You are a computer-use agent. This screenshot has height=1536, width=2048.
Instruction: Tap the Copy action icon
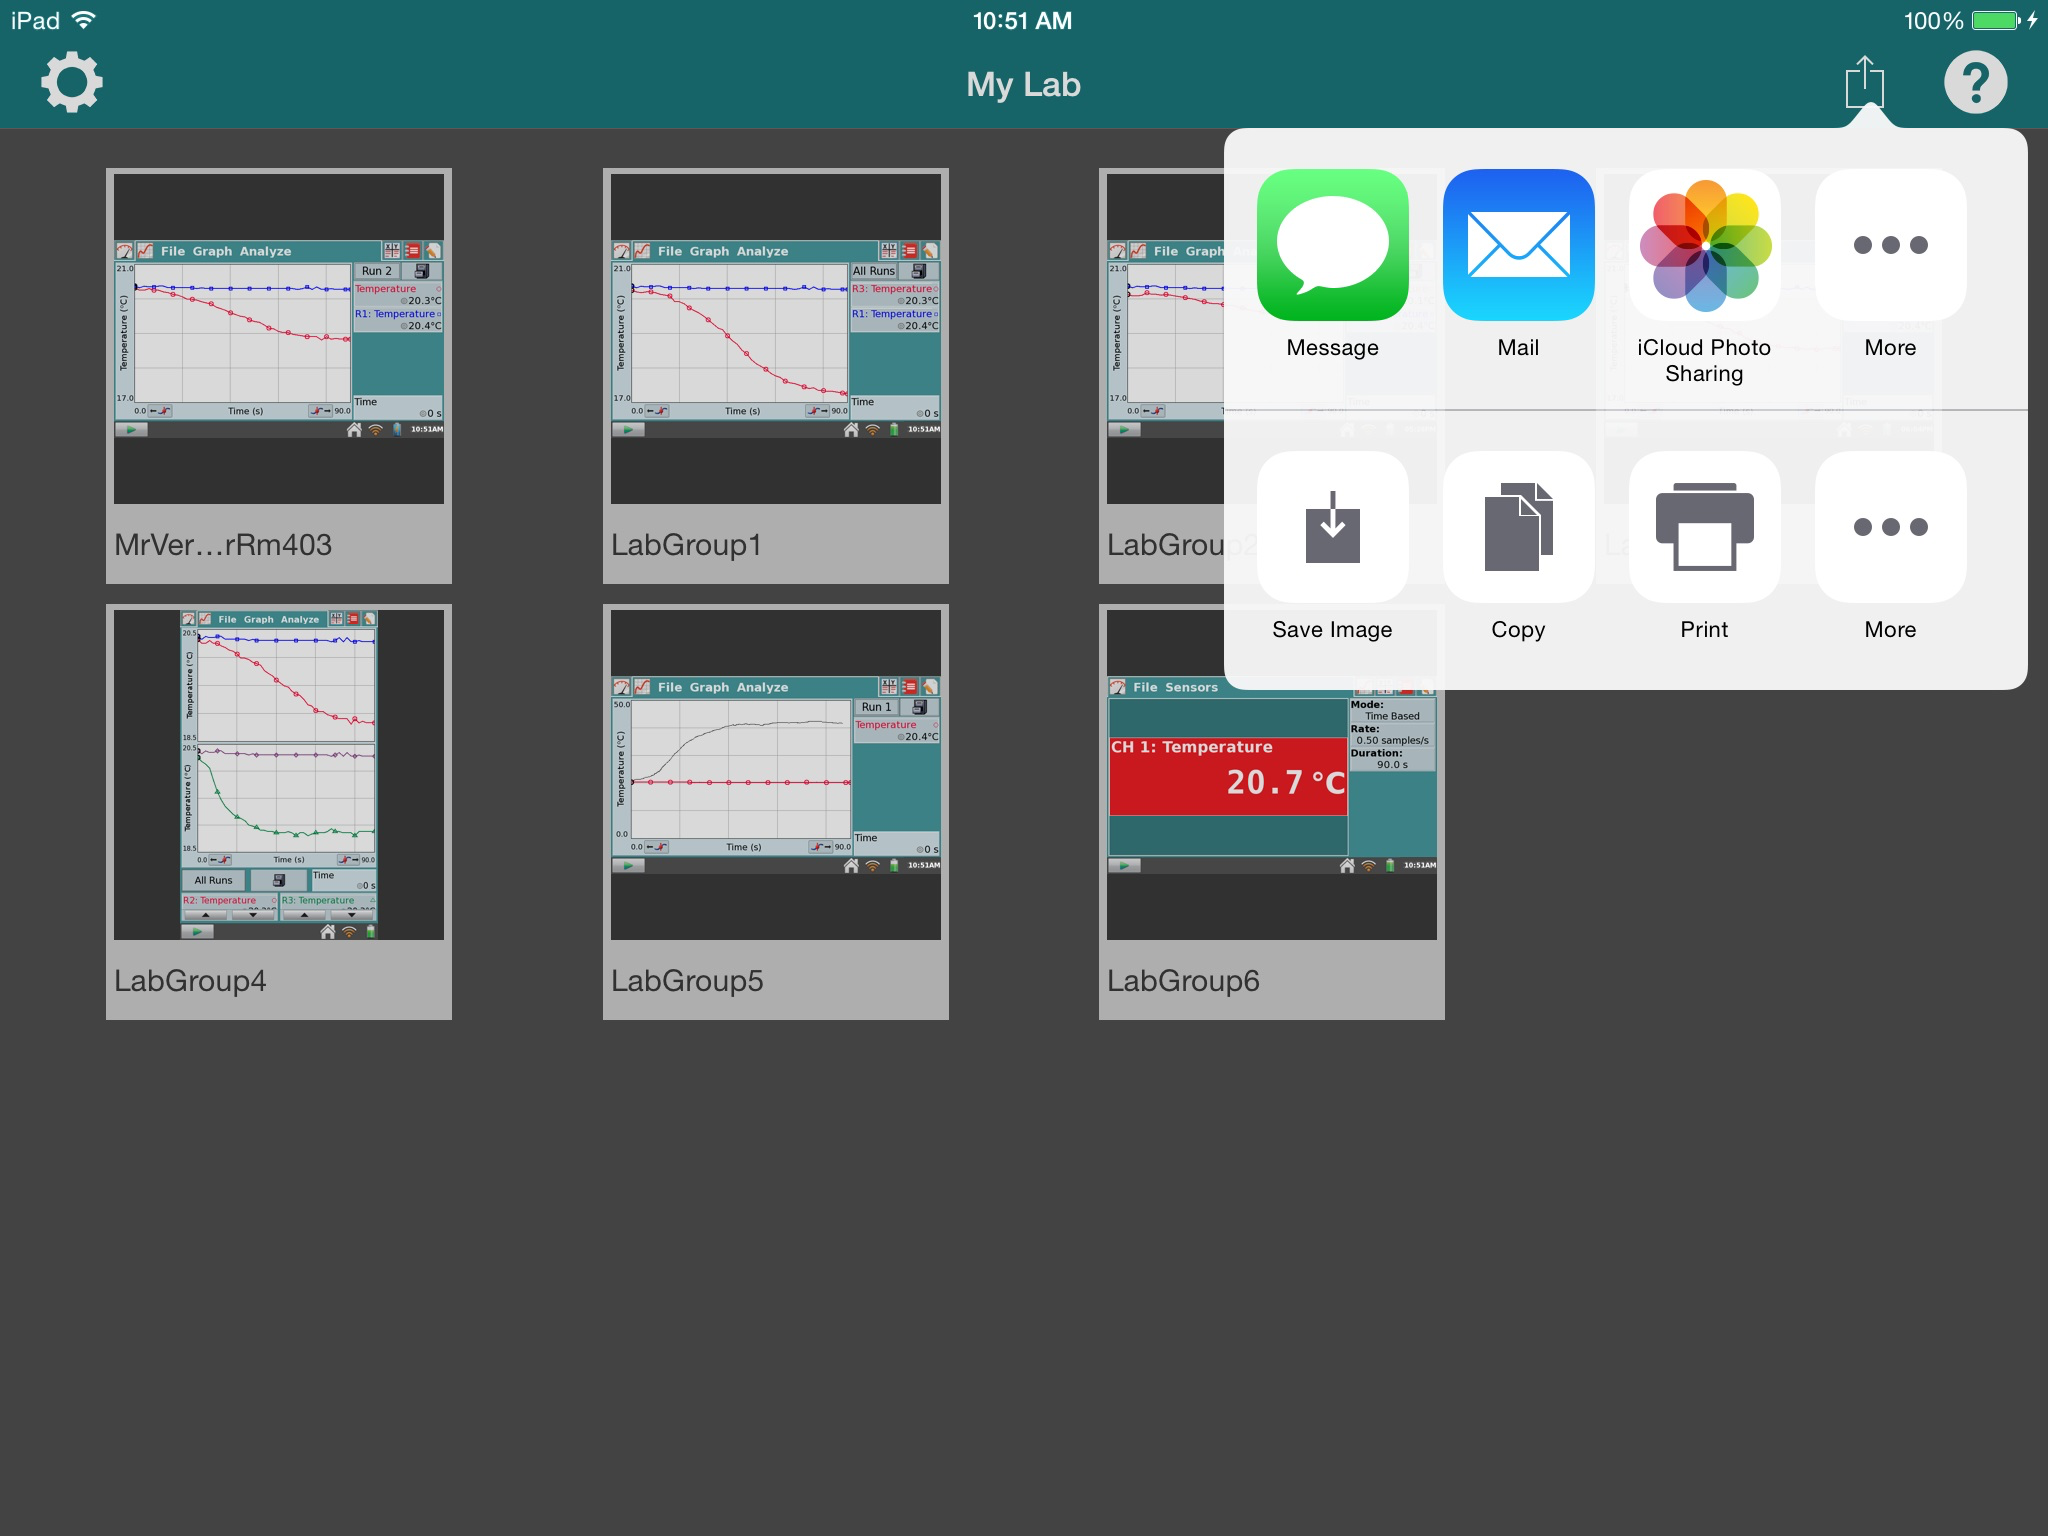pyautogui.click(x=1518, y=527)
